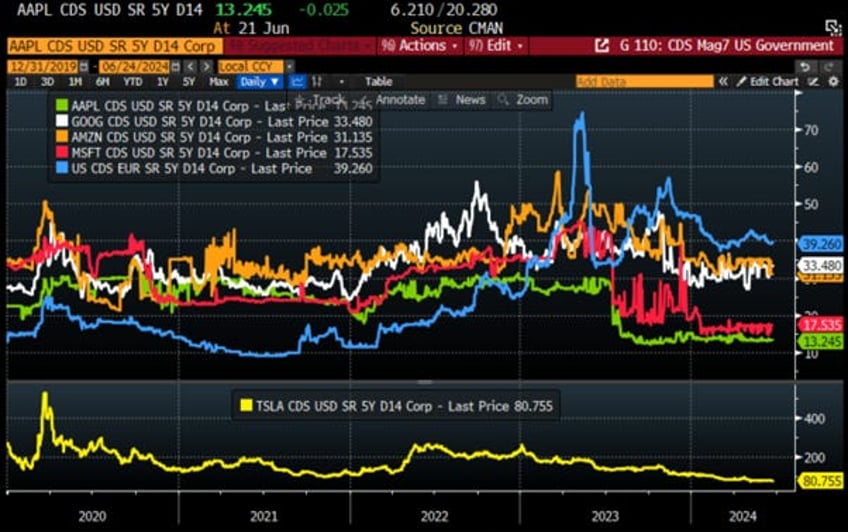The width and height of the screenshot is (848, 532).
Task: Click the AAPL CDS USD security field
Action: pyautogui.click(x=114, y=46)
